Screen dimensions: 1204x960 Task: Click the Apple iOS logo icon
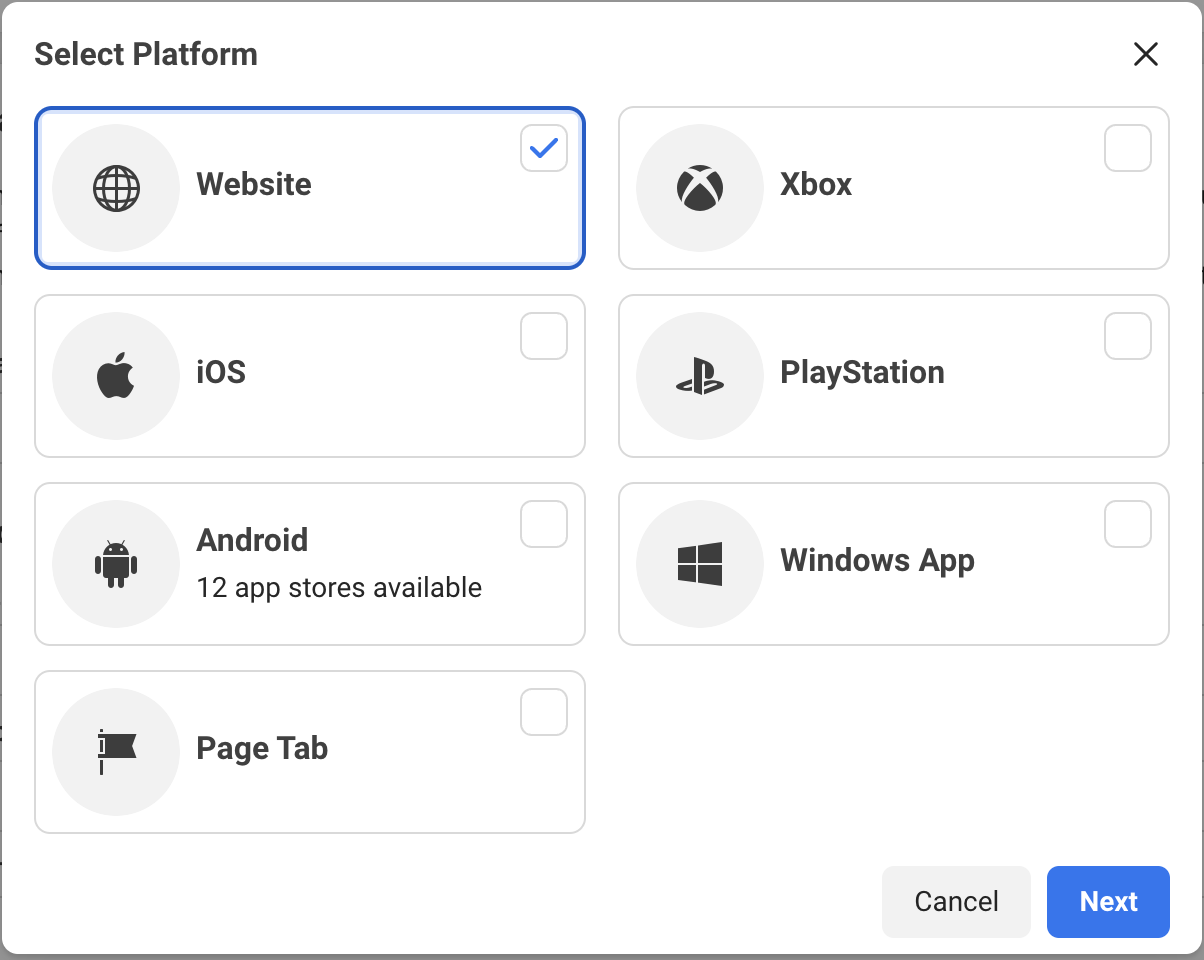116,375
